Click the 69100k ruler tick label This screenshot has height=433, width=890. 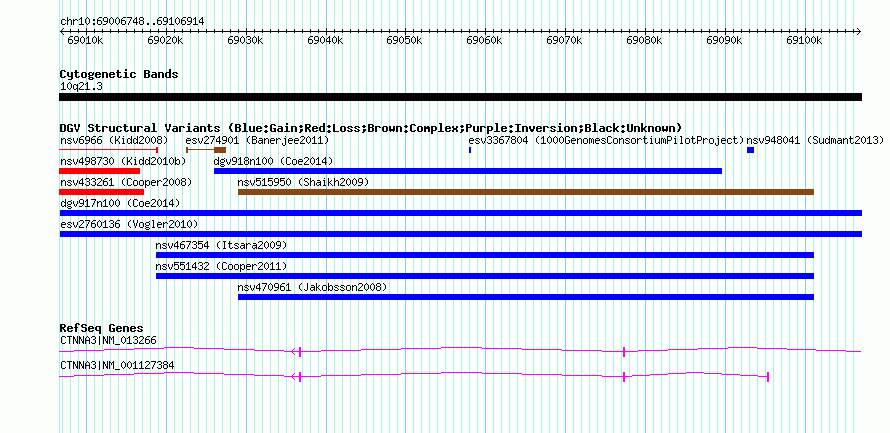804,41
